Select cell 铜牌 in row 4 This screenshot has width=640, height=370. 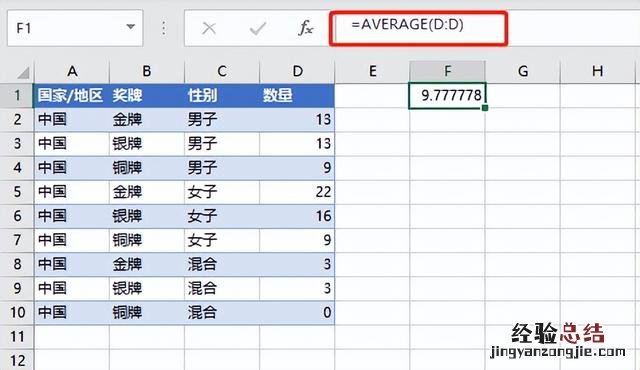pos(147,168)
